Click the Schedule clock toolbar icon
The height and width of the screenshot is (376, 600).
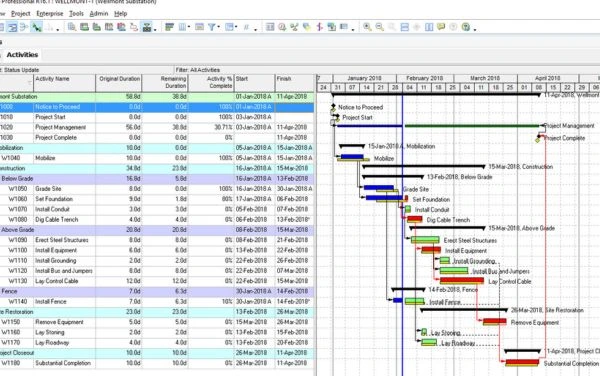pyautogui.click(x=282, y=27)
